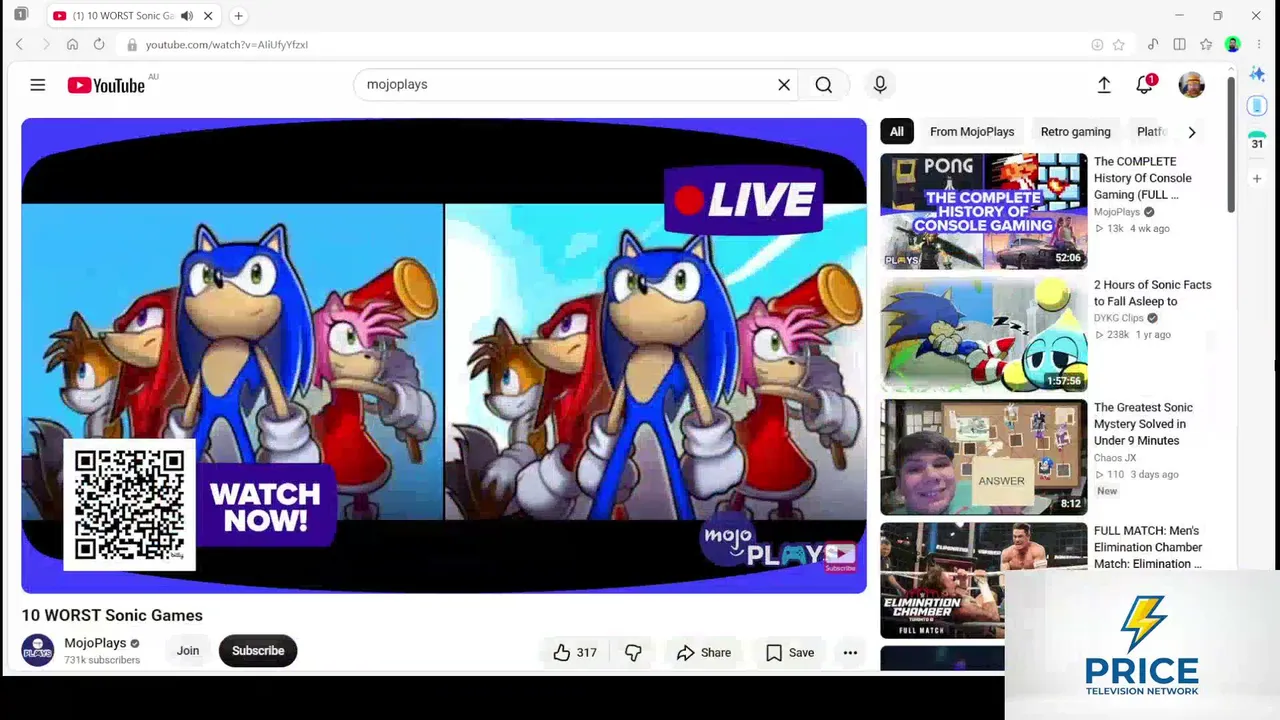Open title "FULL MATCH: Men's Elimination Chamber"
1280x720 pixels.
coord(1148,547)
